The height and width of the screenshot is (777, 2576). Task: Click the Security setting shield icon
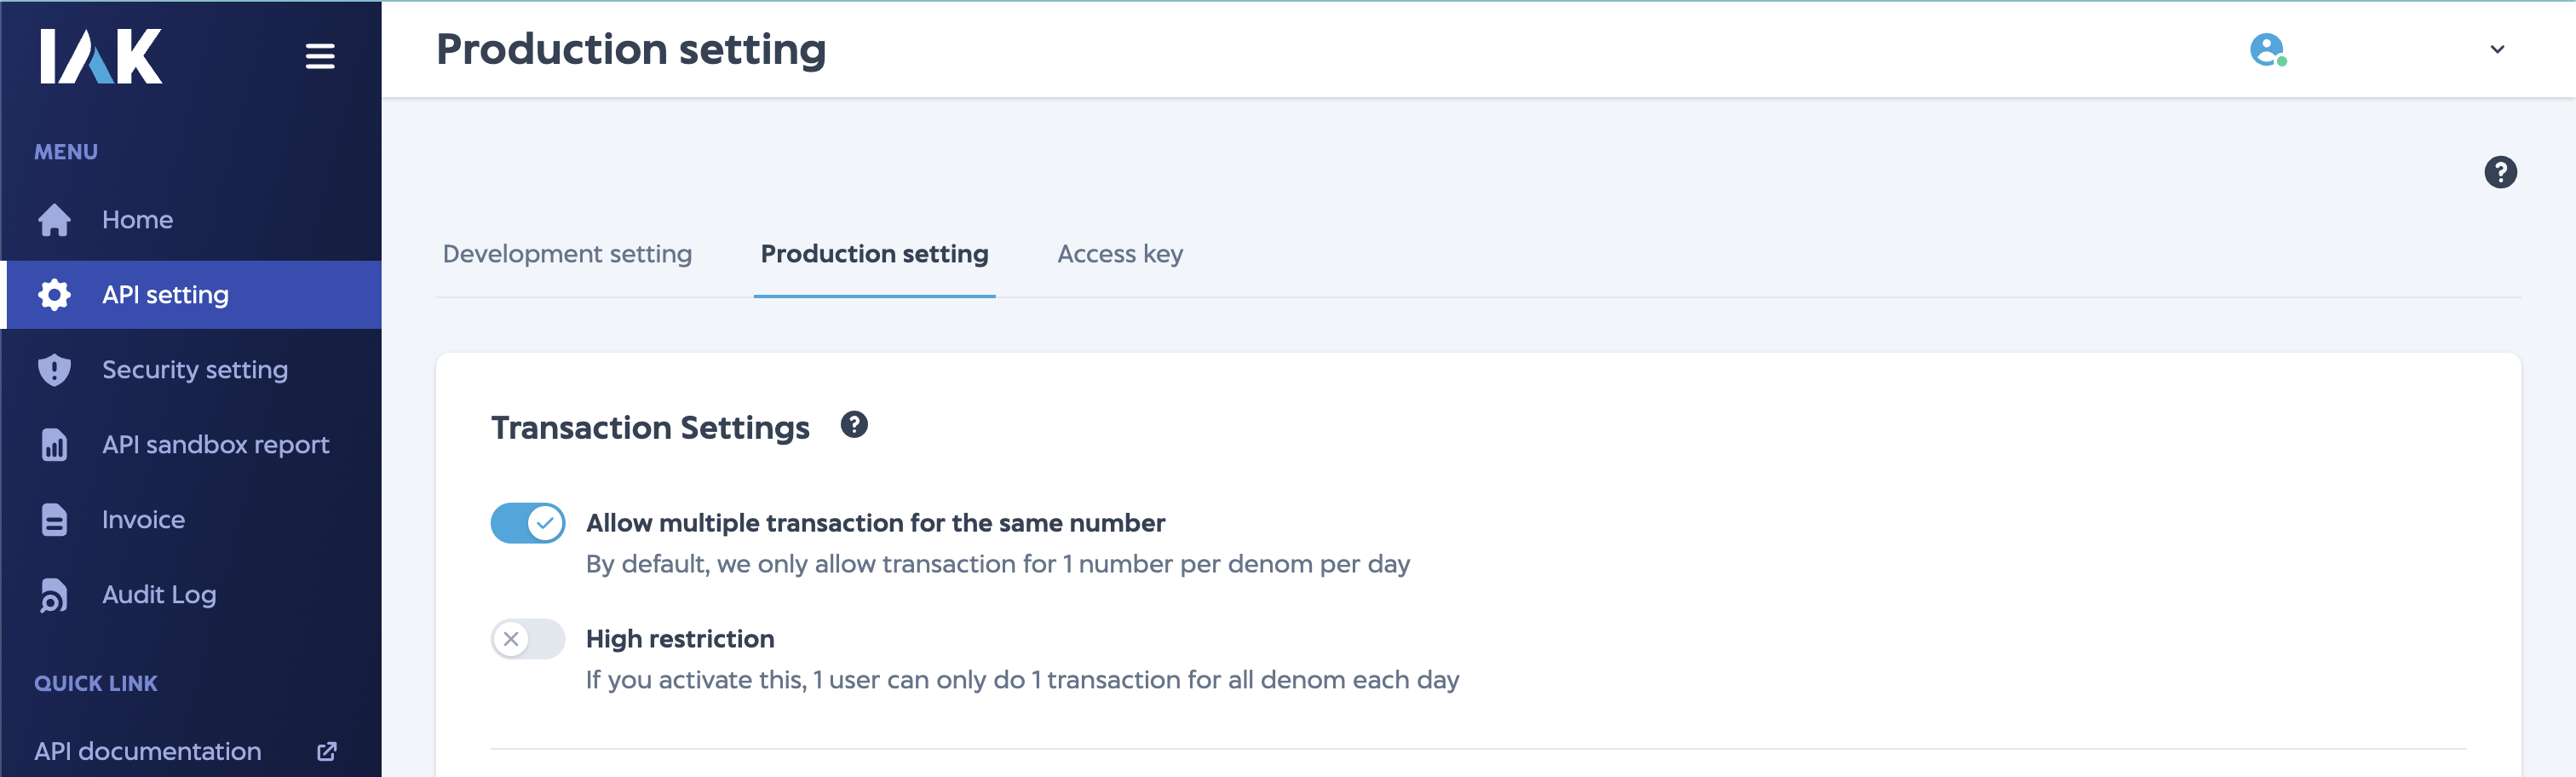click(53, 369)
